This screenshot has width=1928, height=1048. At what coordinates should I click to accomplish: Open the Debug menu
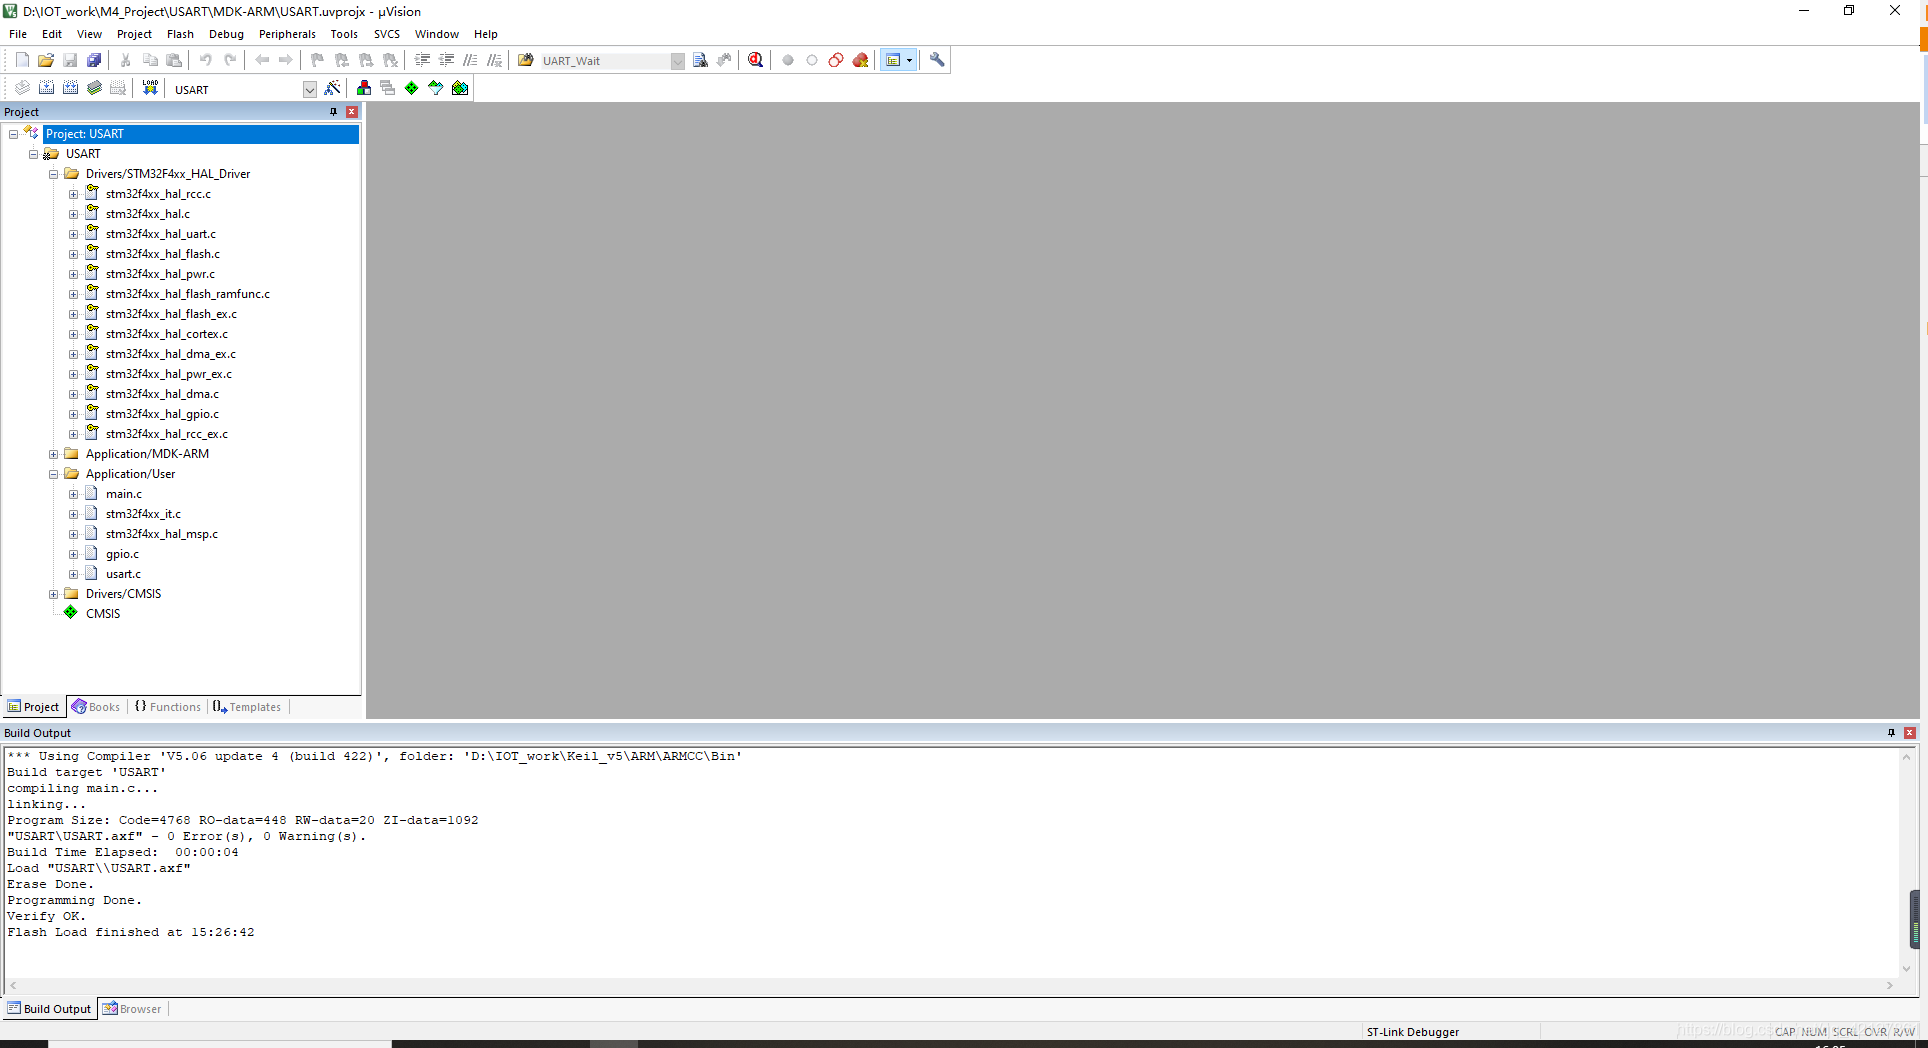click(226, 34)
